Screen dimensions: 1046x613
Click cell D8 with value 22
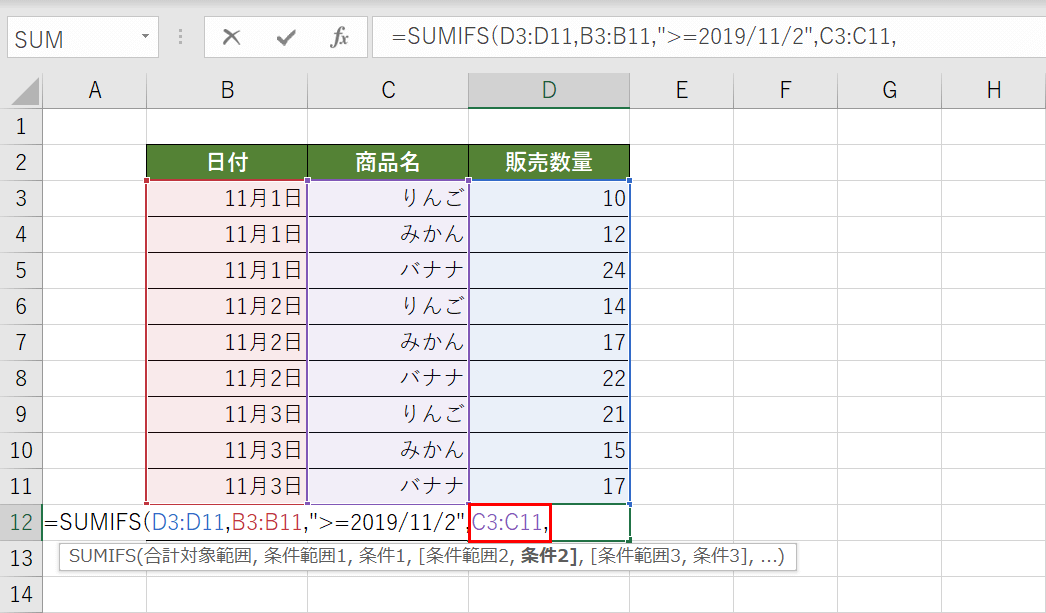(x=548, y=378)
